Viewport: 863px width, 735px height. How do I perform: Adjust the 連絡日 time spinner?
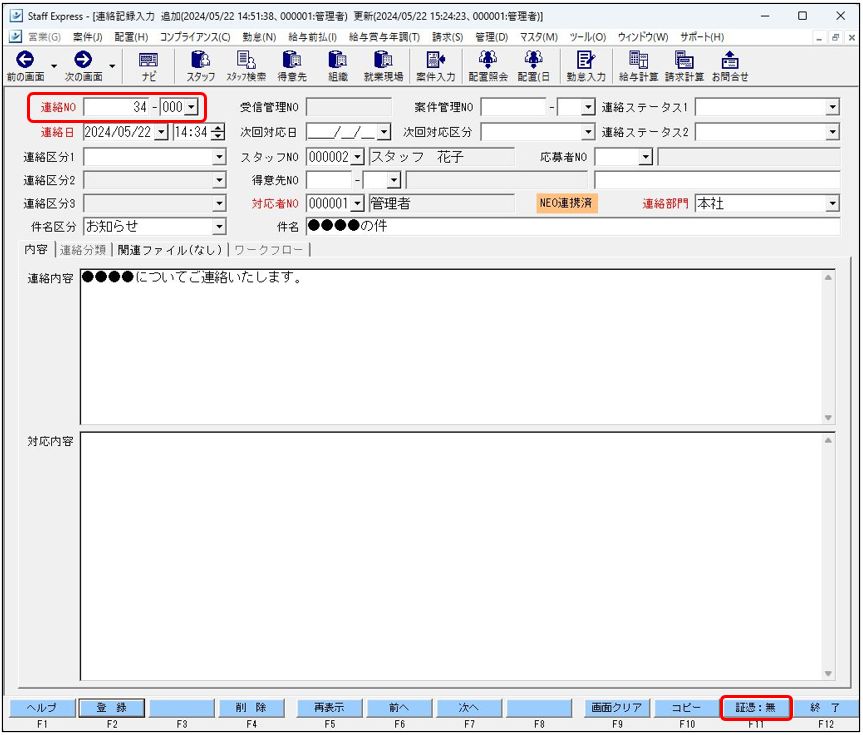[x=218, y=132]
